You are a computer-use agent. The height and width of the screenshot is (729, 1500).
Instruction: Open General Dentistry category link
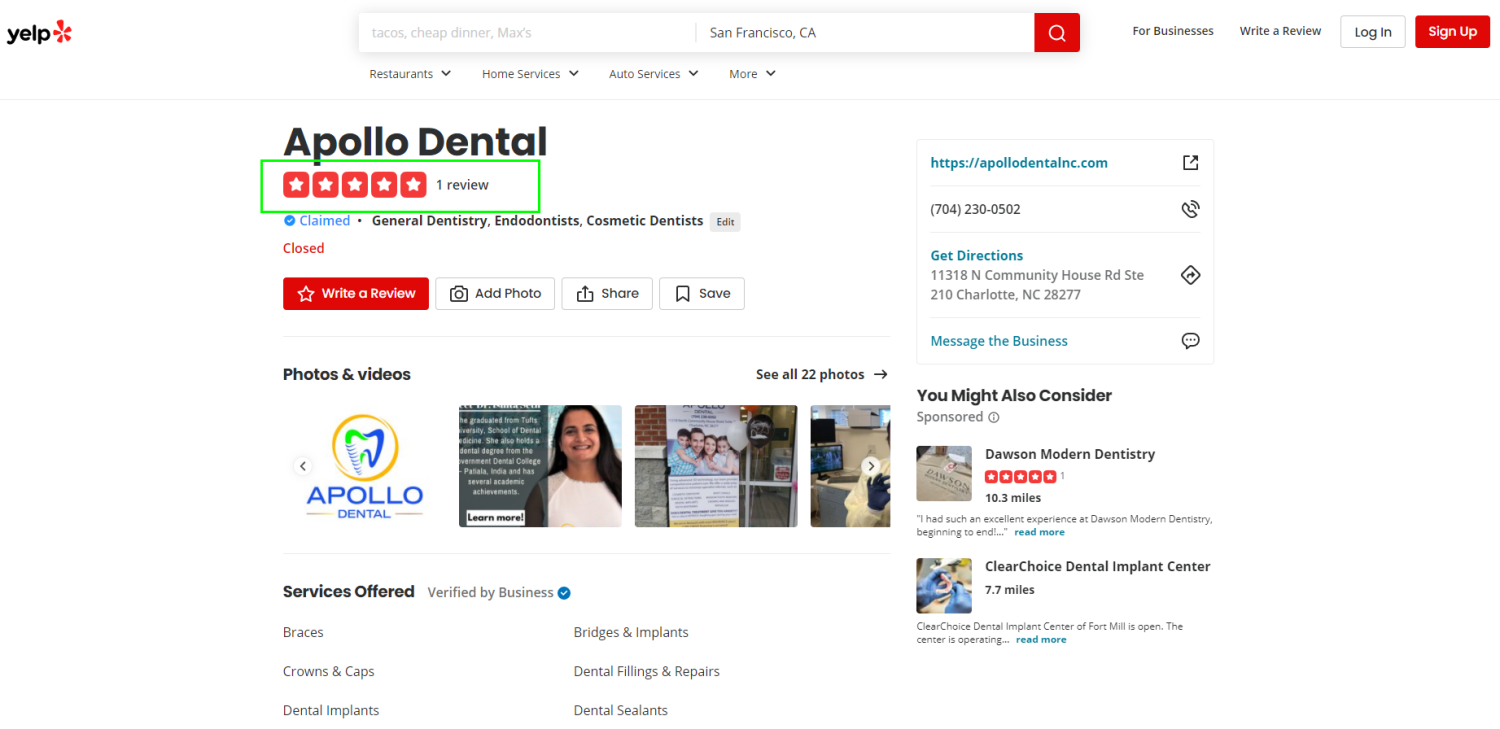[x=429, y=221]
